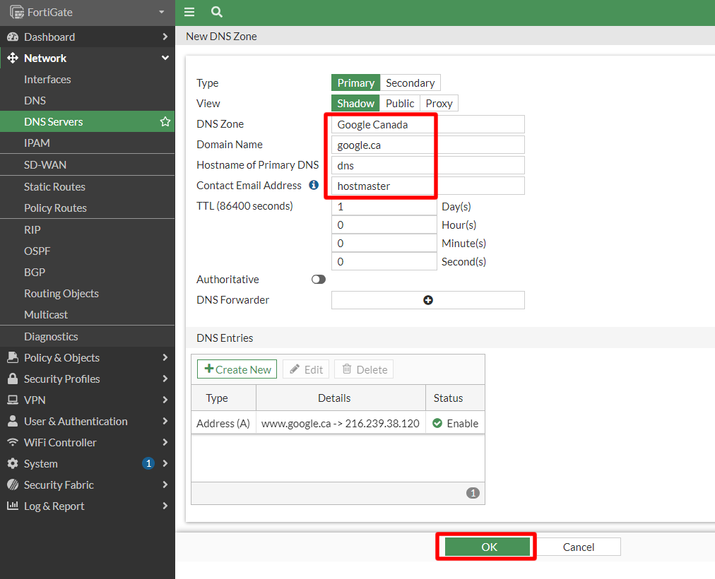
Task: Click the Domain Name input field
Action: point(428,145)
